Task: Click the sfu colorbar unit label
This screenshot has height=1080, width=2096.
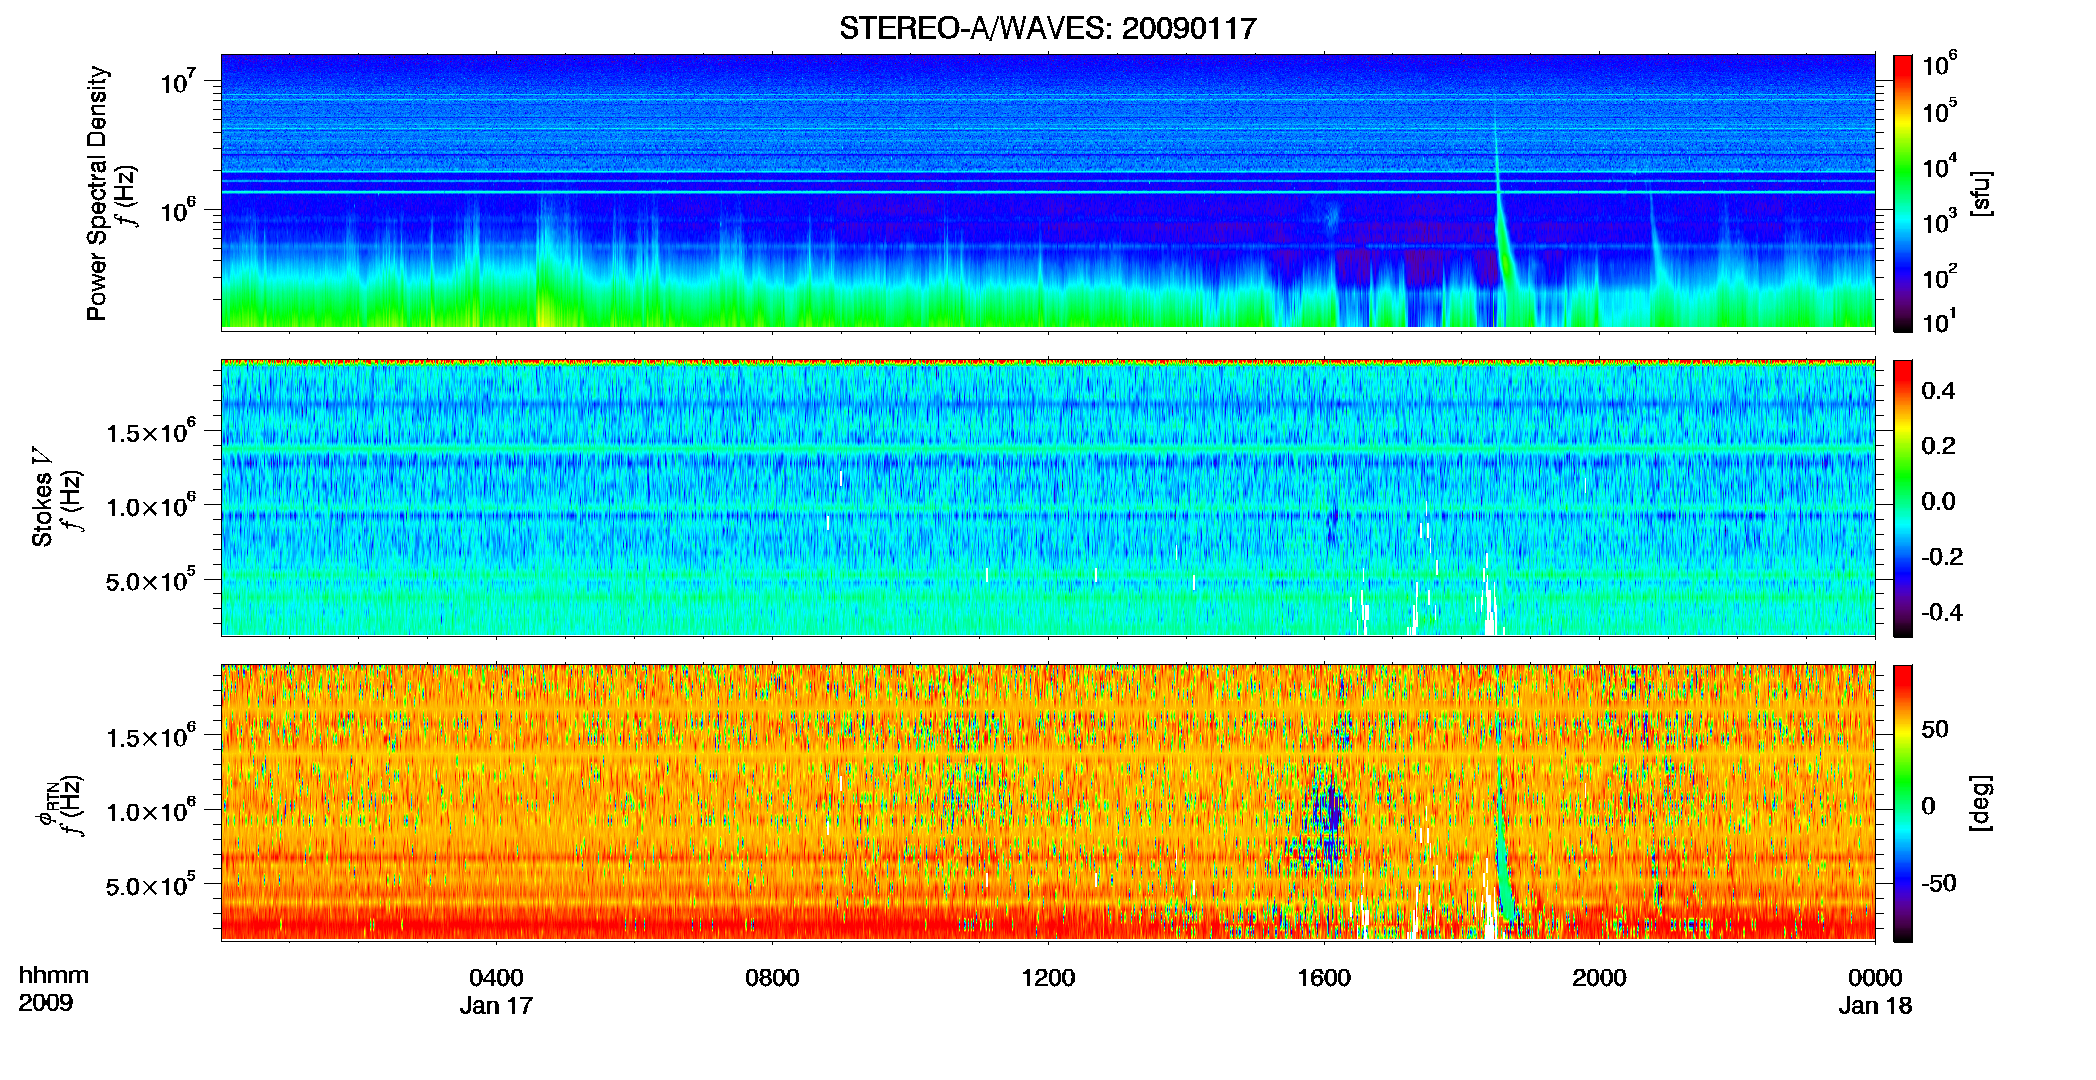Action: (x=1980, y=194)
